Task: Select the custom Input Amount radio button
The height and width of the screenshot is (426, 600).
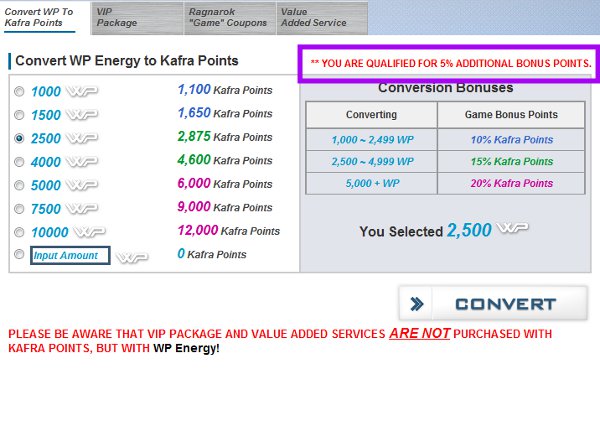Action: coord(19,254)
